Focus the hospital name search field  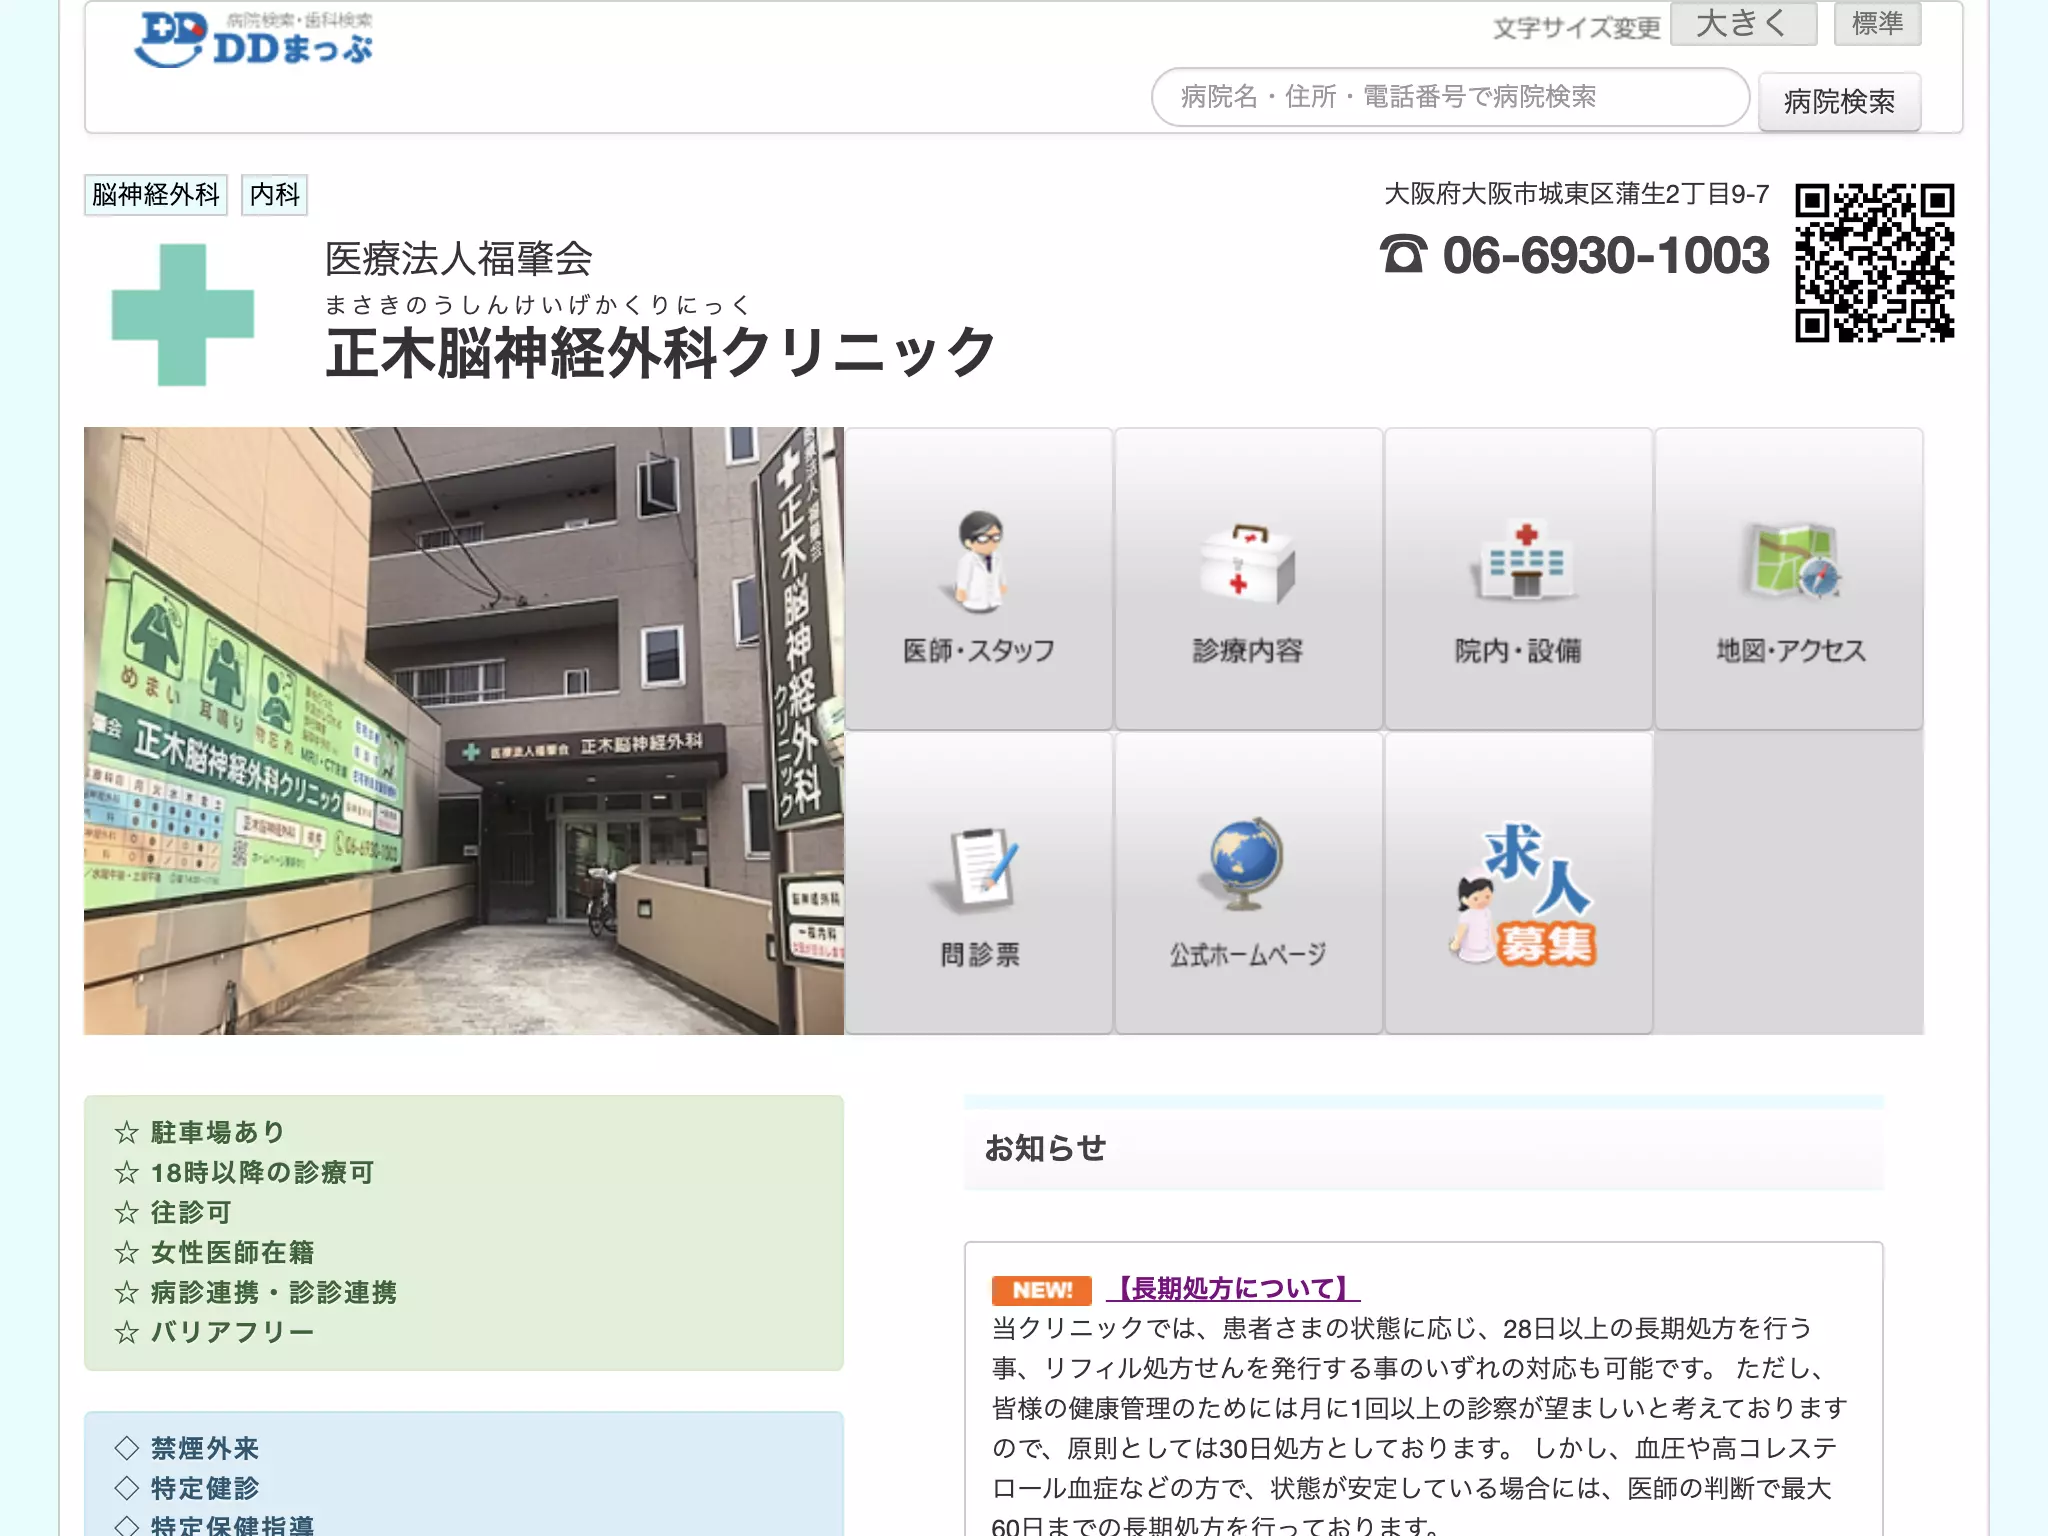1450,97
